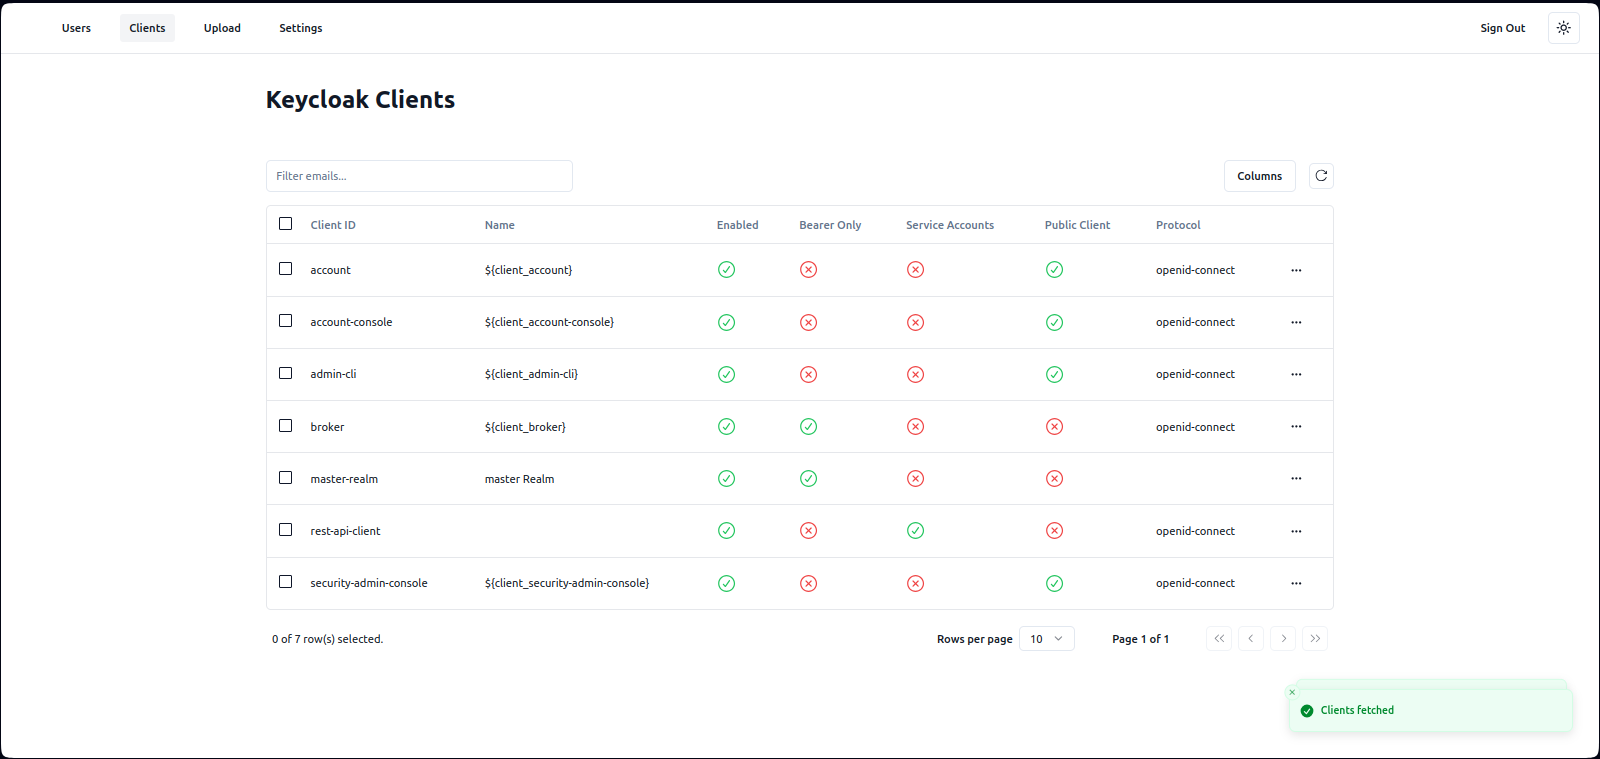Click the Bearer Only check icon for broker
Image resolution: width=1600 pixels, height=759 pixels.
click(809, 427)
